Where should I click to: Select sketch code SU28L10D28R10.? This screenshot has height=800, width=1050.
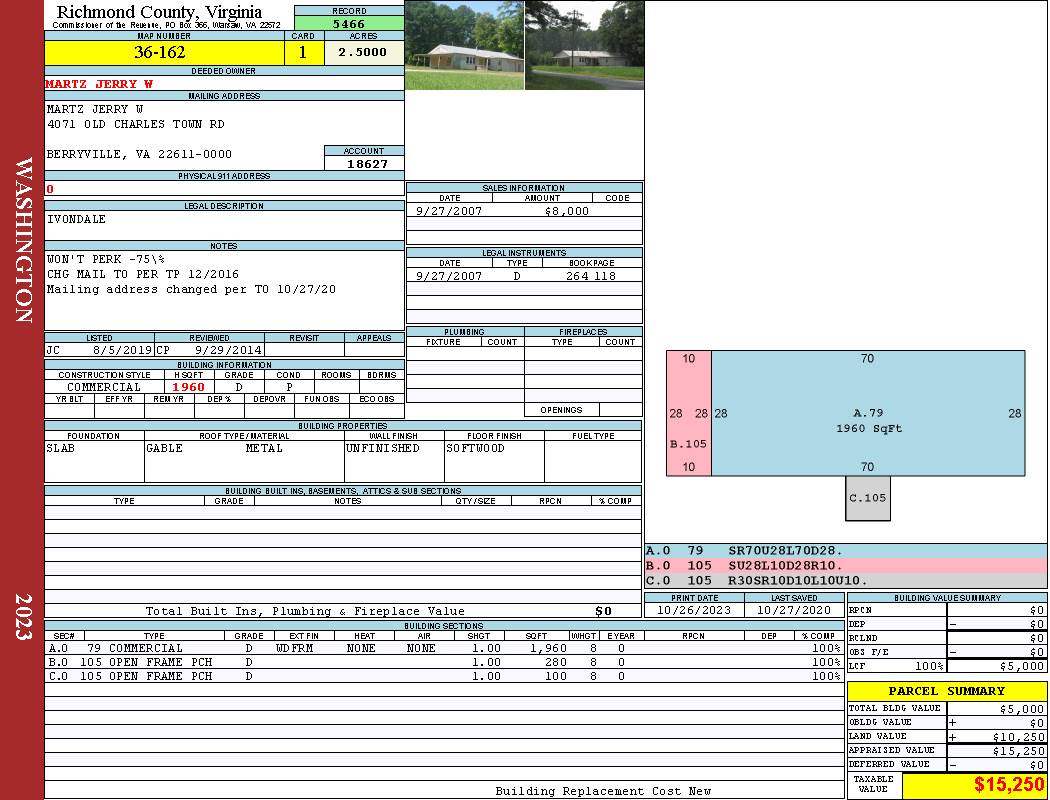pyautogui.click(x=785, y=566)
